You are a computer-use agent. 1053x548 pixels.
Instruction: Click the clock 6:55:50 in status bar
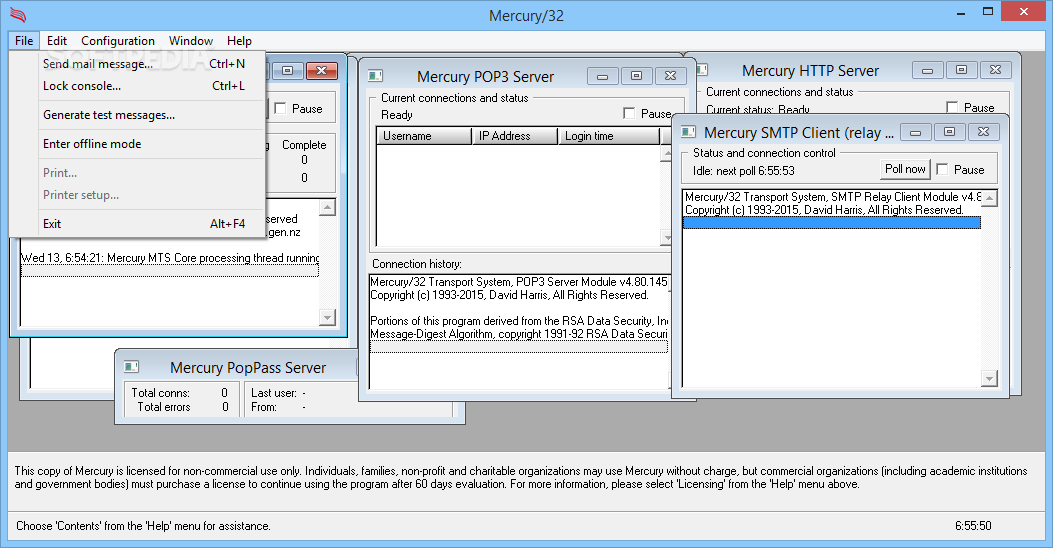[x=973, y=526]
